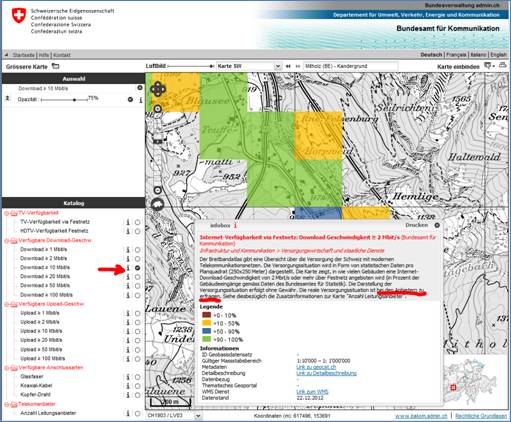Select Upload ≥ 100 Mbit/s radio button
This screenshot has height=422, width=511.
pos(137,359)
